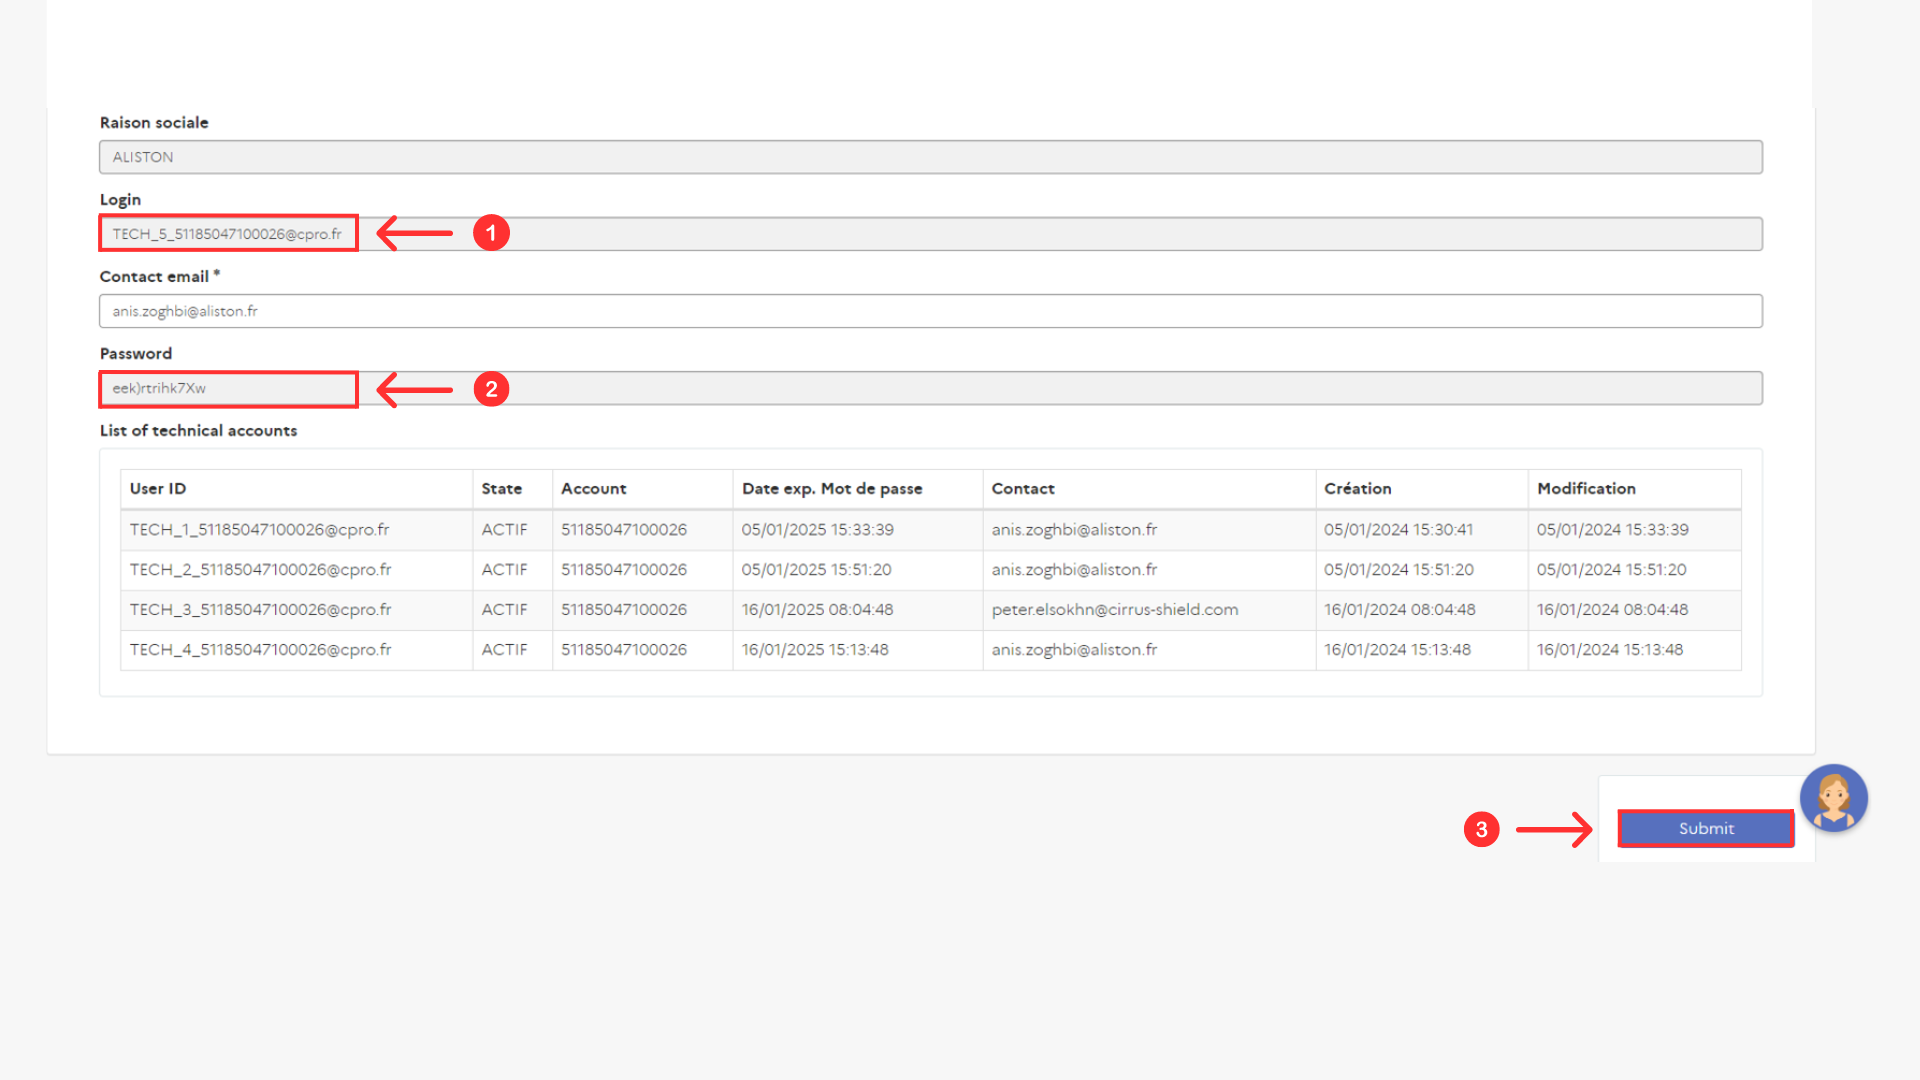Click the red number 1 marker
This screenshot has width=1920, height=1080.
coord(491,233)
